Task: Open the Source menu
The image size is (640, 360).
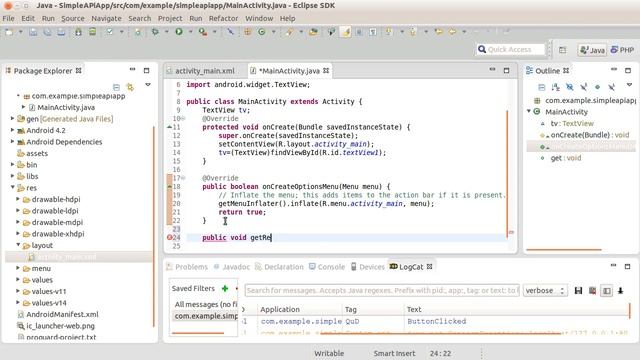Action: click(73, 18)
